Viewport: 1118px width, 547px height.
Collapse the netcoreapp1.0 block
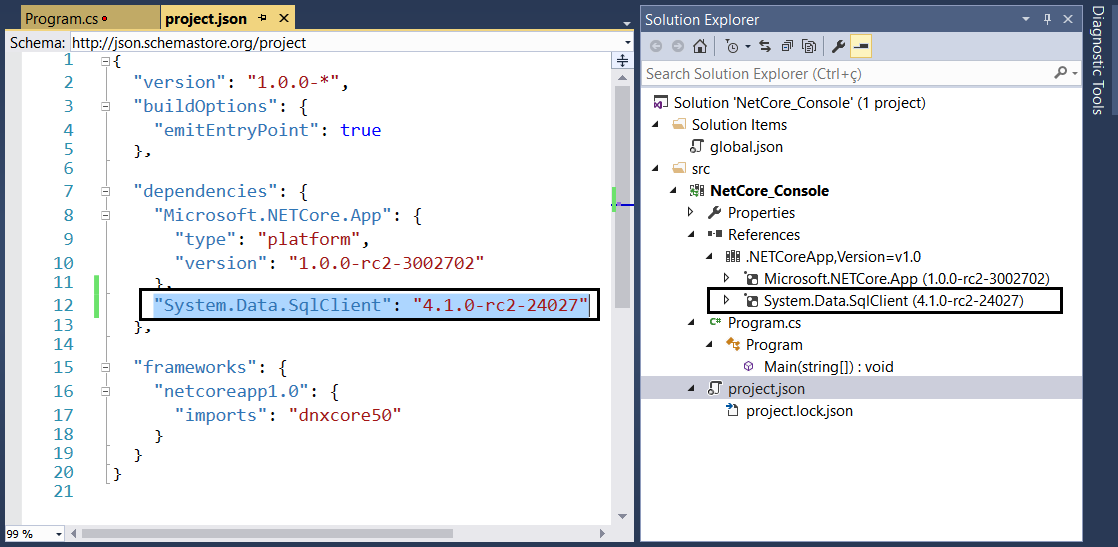pyautogui.click(x=106, y=391)
